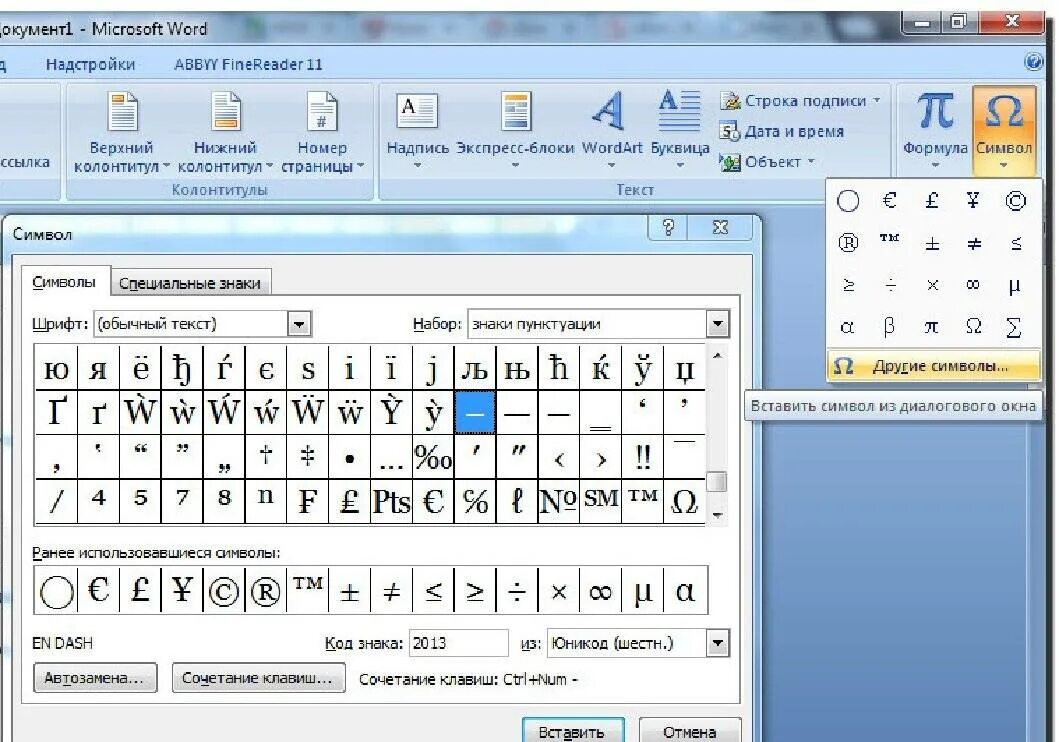Switch to the Символы tab

pyautogui.click(x=64, y=282)
